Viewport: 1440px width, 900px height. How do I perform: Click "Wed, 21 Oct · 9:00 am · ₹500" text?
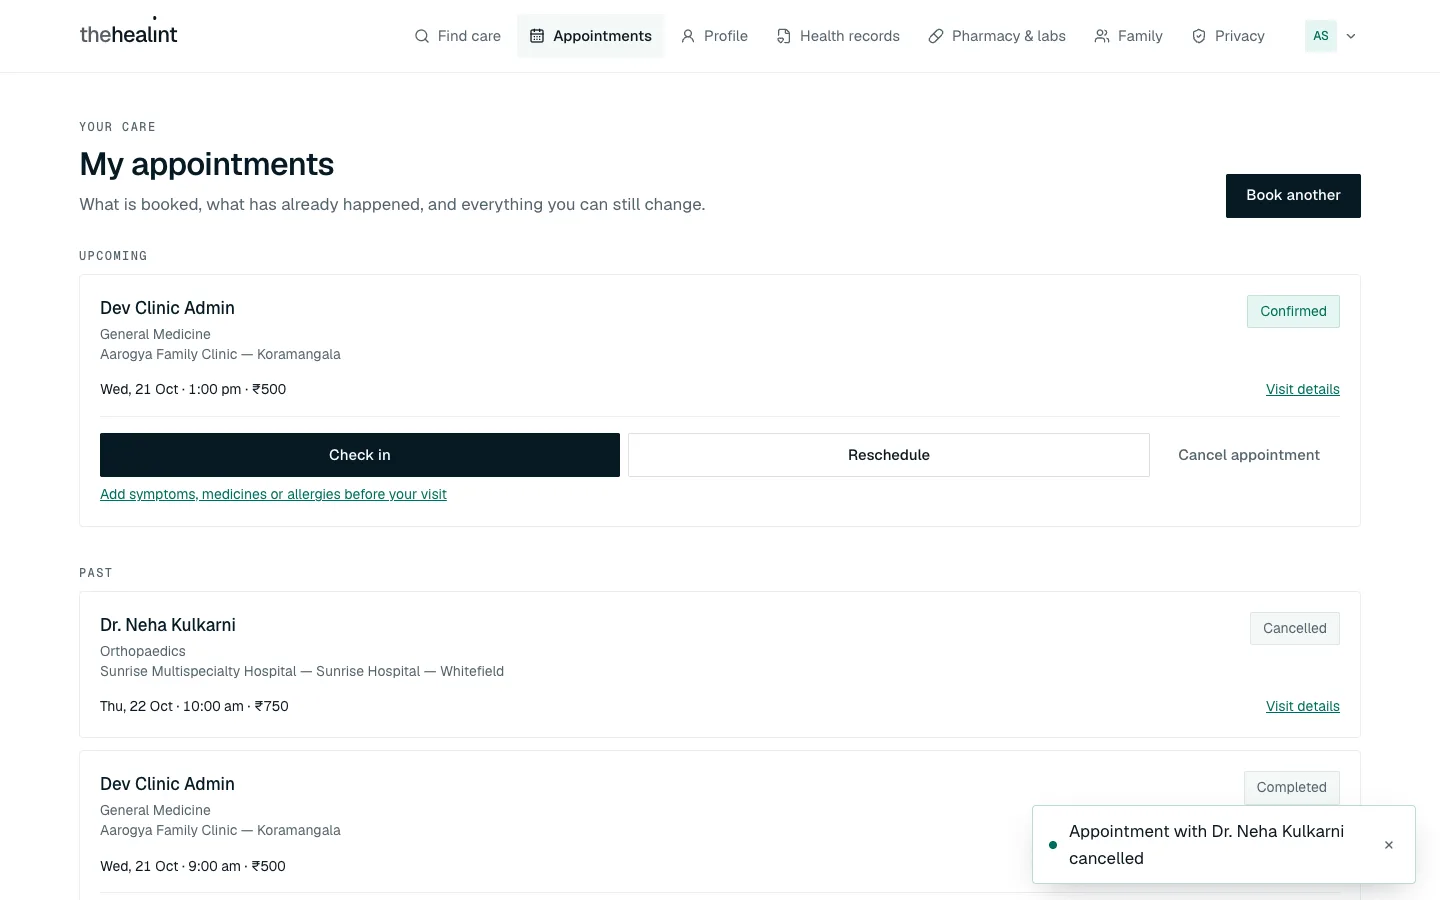click(193, 866)
